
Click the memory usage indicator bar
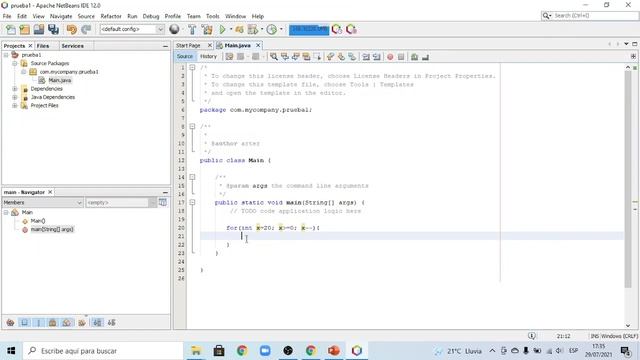[x=309, y=29]
